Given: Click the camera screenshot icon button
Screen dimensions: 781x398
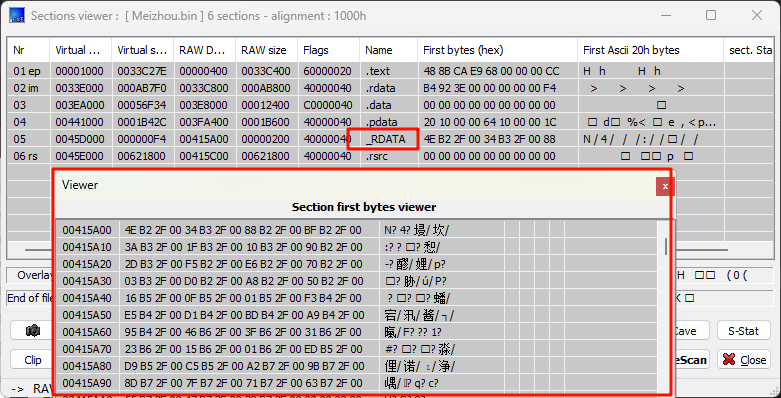Looking at the screenshot, I should [32, 331].
